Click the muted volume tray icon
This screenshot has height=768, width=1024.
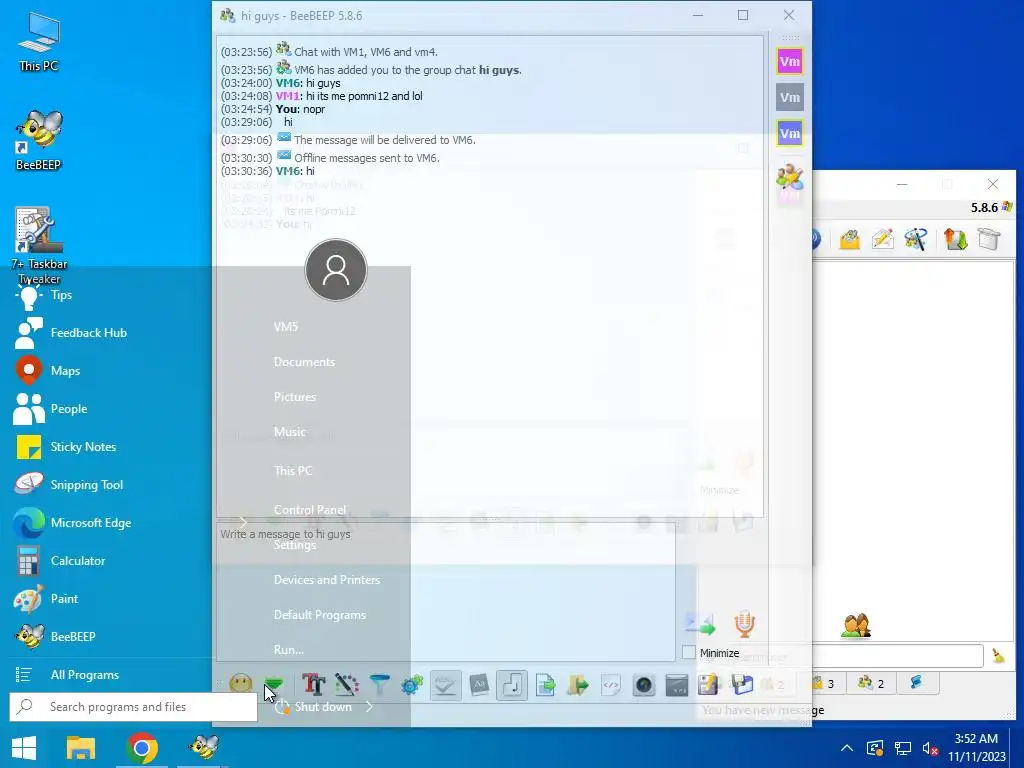click(x=930, y=748)
